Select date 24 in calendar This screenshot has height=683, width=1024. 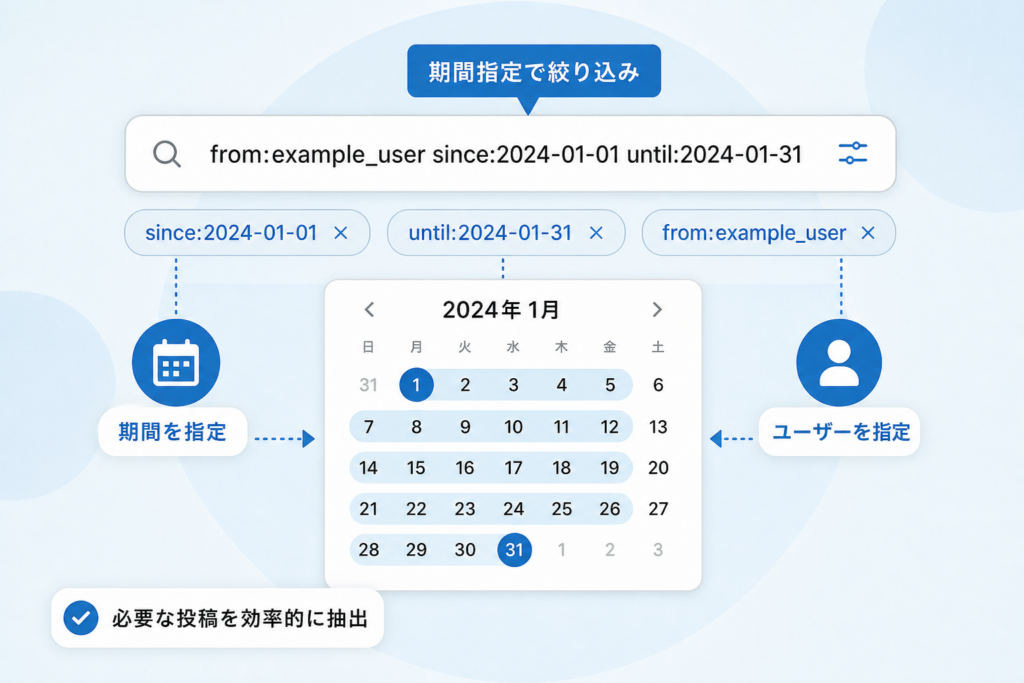click(513, 509)
